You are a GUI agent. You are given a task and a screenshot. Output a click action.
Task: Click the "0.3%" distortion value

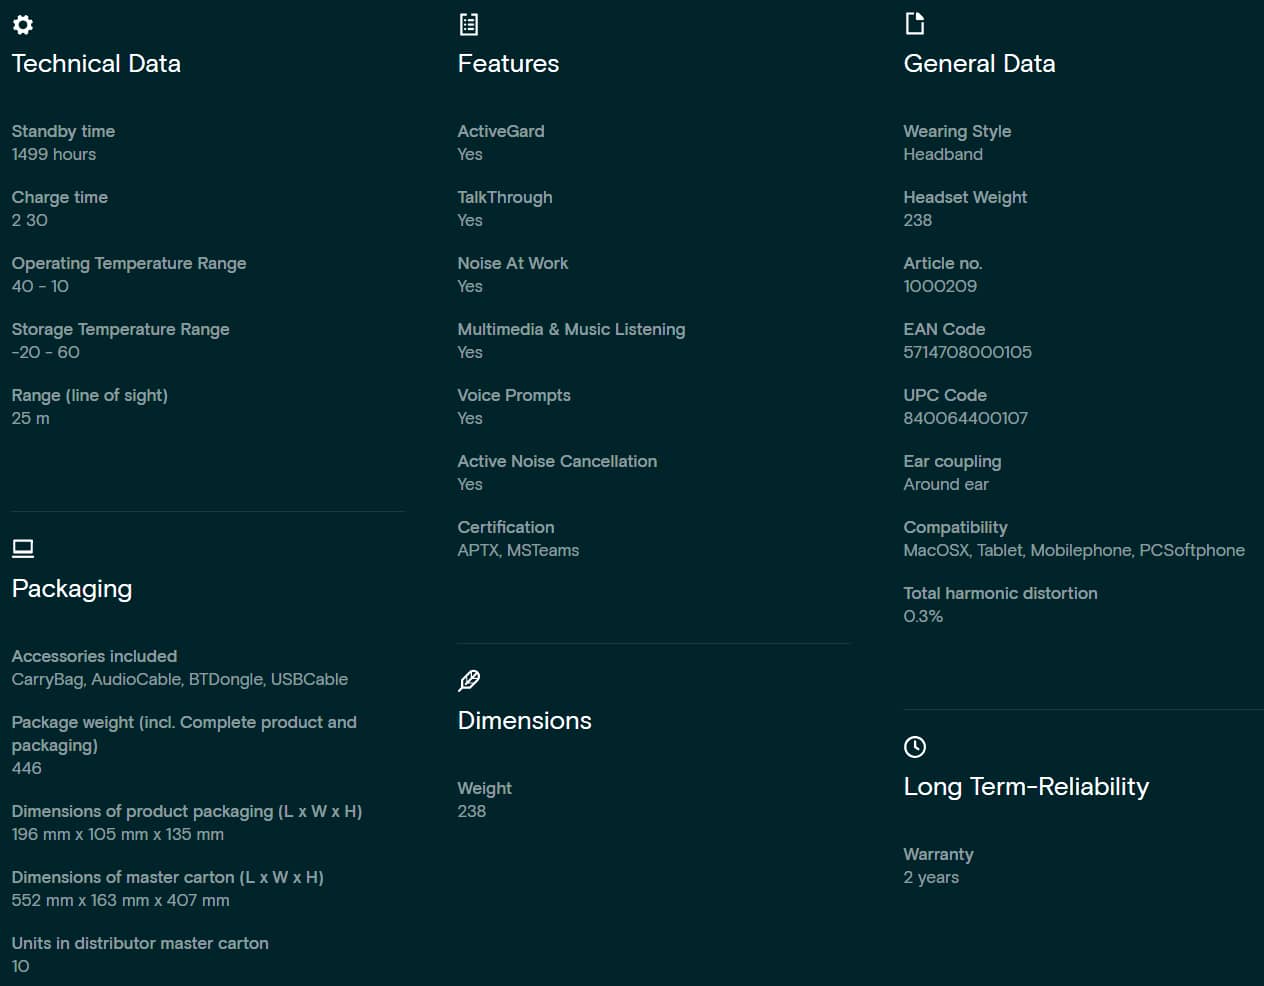coord(923,616)
